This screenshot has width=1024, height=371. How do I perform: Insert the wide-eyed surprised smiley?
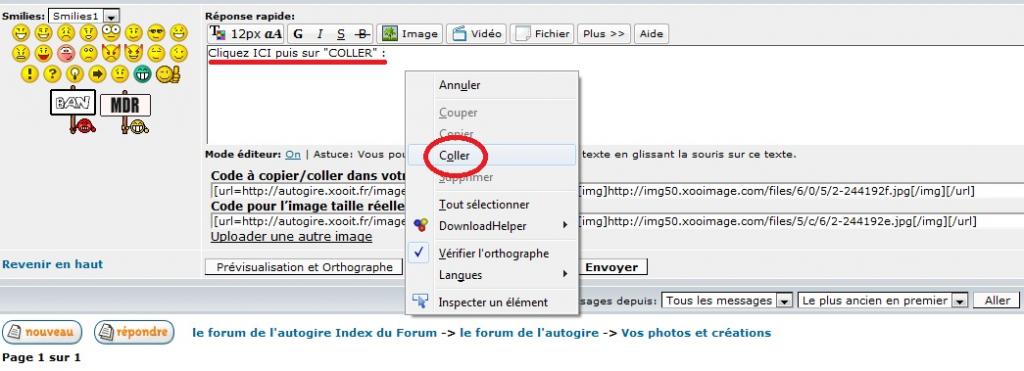(x=110, y=33)
